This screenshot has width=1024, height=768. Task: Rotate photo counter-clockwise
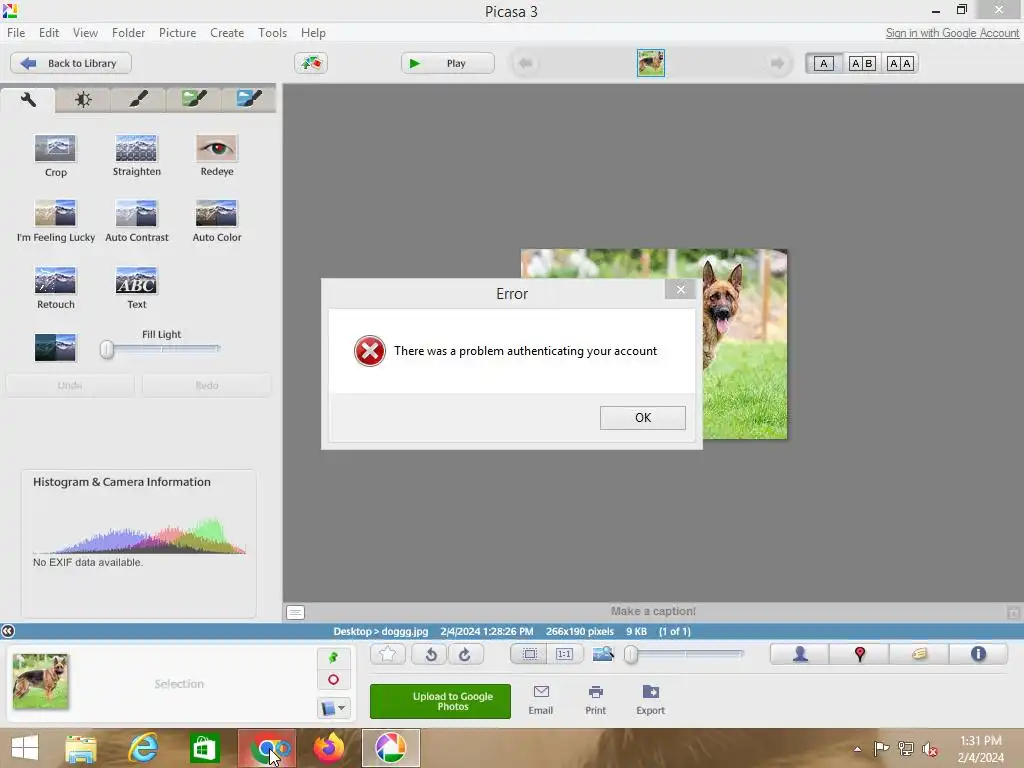pyautogui.click(x=430, y=654)
